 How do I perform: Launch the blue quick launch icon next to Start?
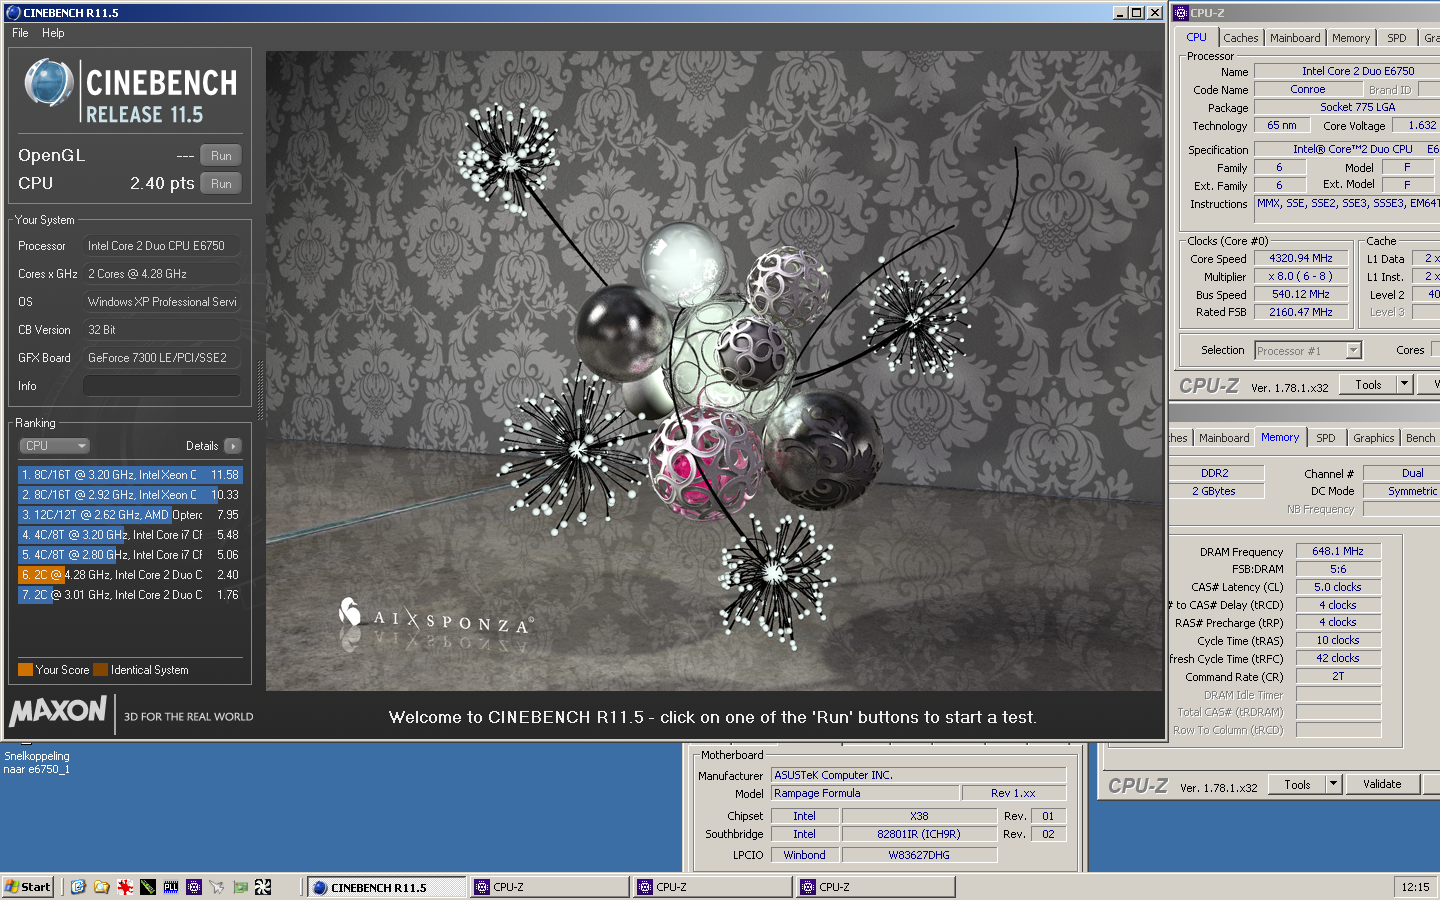pyautogui.click(x=78, y=887)
